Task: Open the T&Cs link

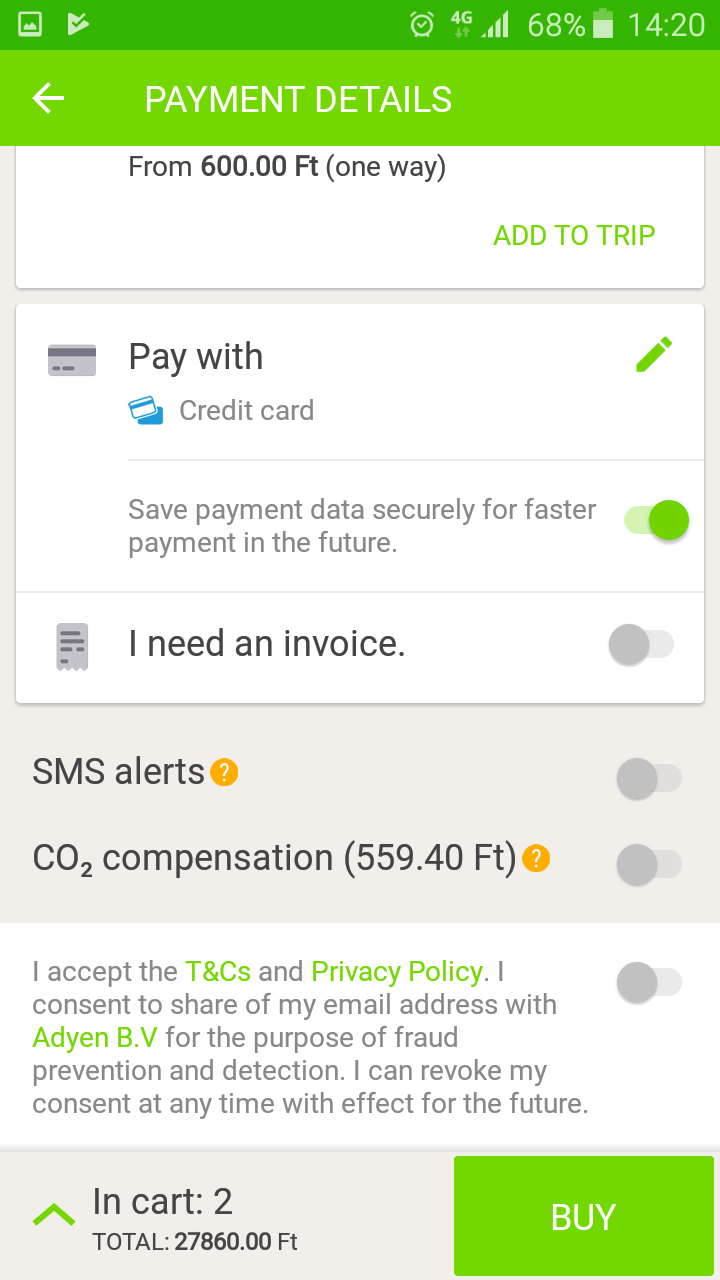Action: point(218,971)
